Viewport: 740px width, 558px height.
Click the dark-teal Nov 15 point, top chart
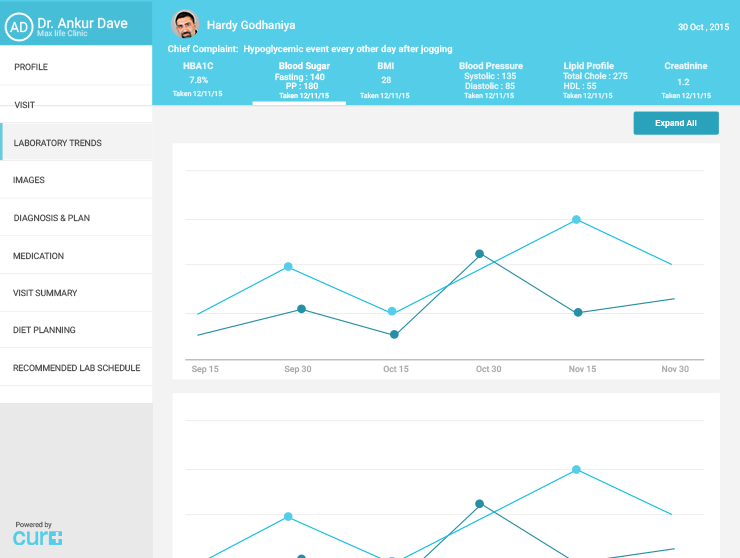(578, 313)
